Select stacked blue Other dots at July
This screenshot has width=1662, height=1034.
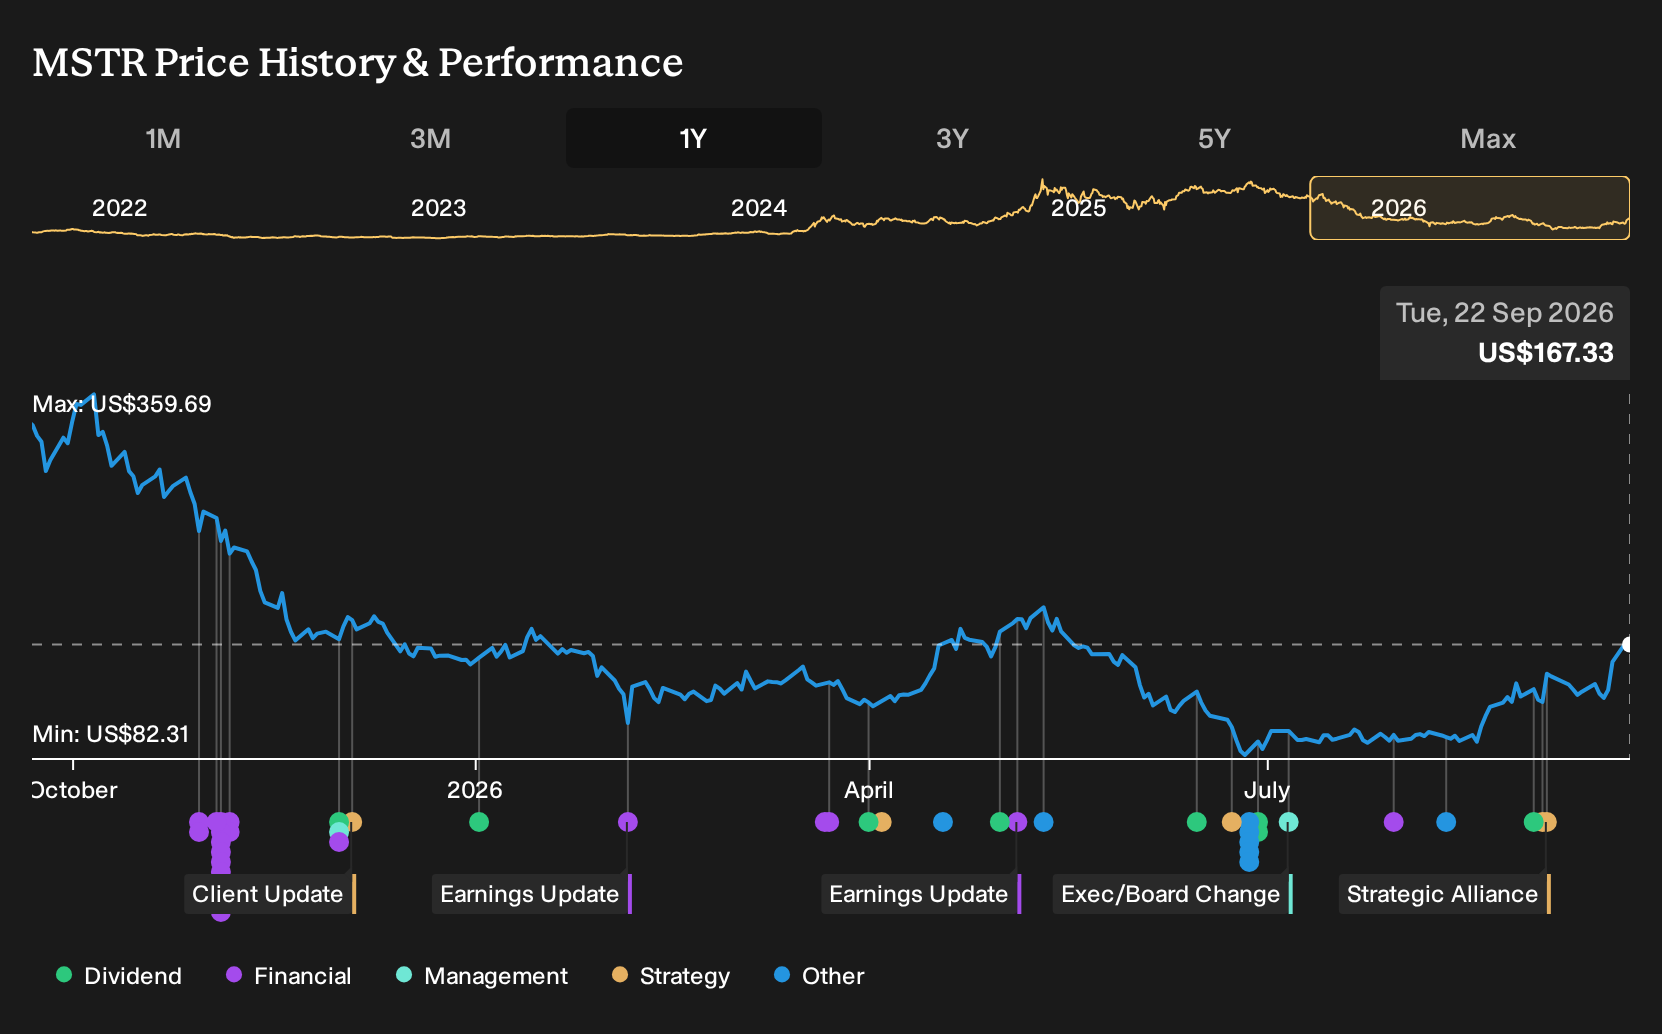(x=1249, y=842)
